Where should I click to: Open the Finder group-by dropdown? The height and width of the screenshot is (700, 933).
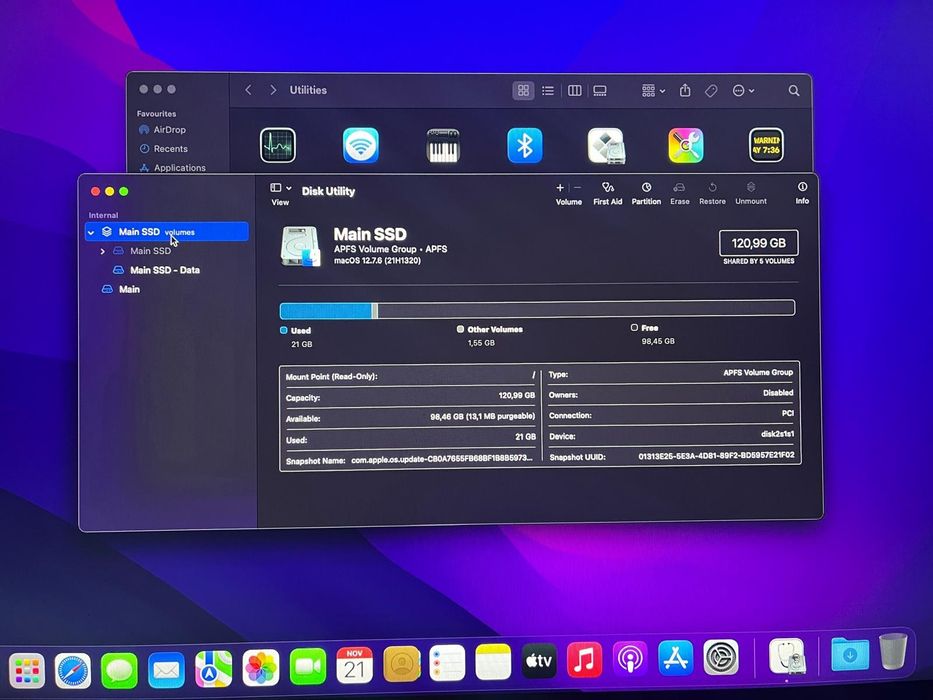point(653,90)
